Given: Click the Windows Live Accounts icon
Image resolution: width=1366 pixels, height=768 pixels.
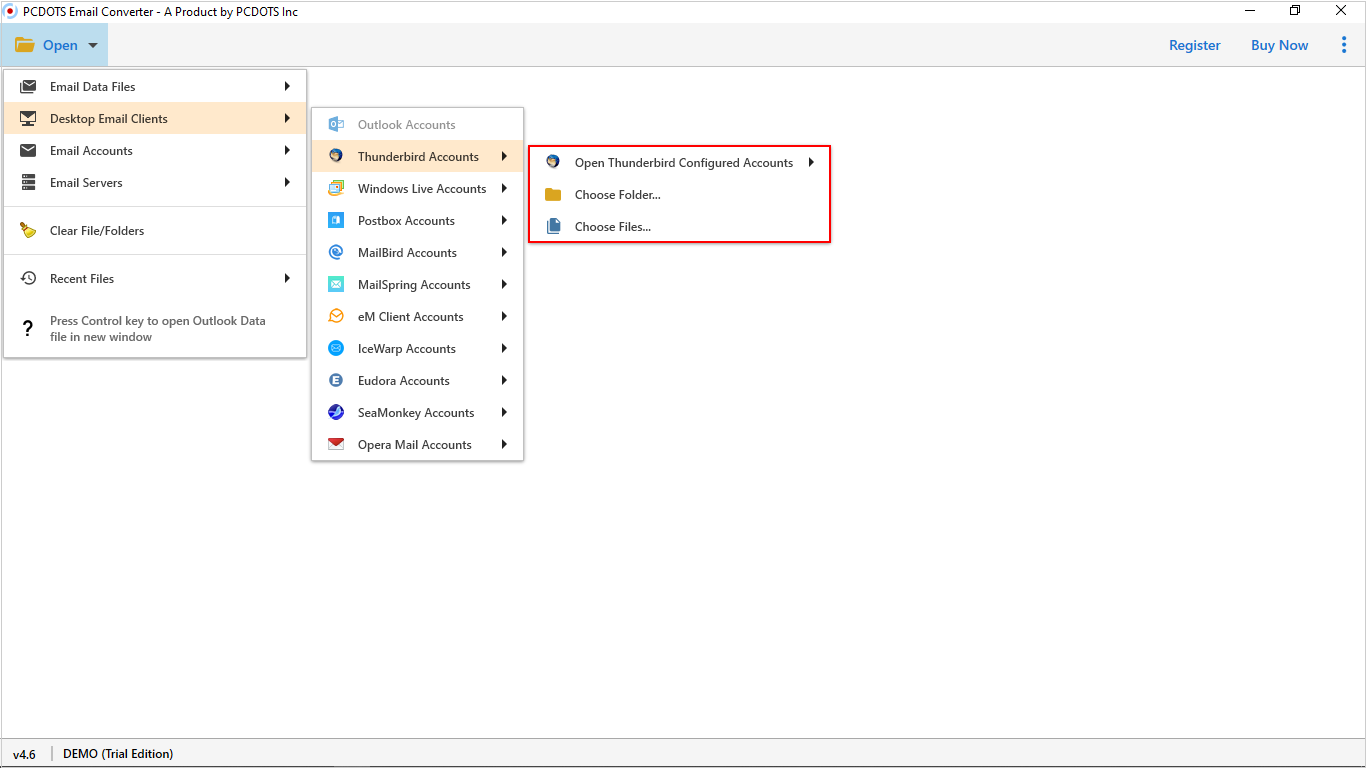Looking at the screenshot, I should tap(337, 189).
